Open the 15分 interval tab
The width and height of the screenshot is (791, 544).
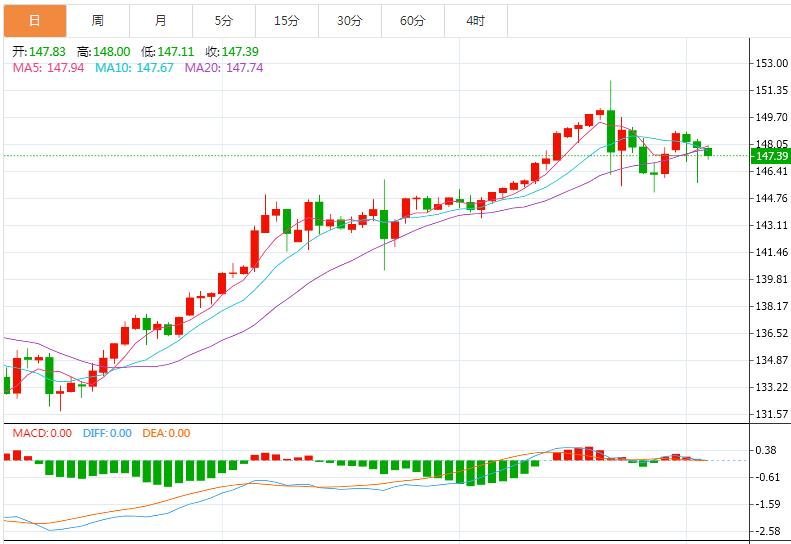(x=287, y=21)
